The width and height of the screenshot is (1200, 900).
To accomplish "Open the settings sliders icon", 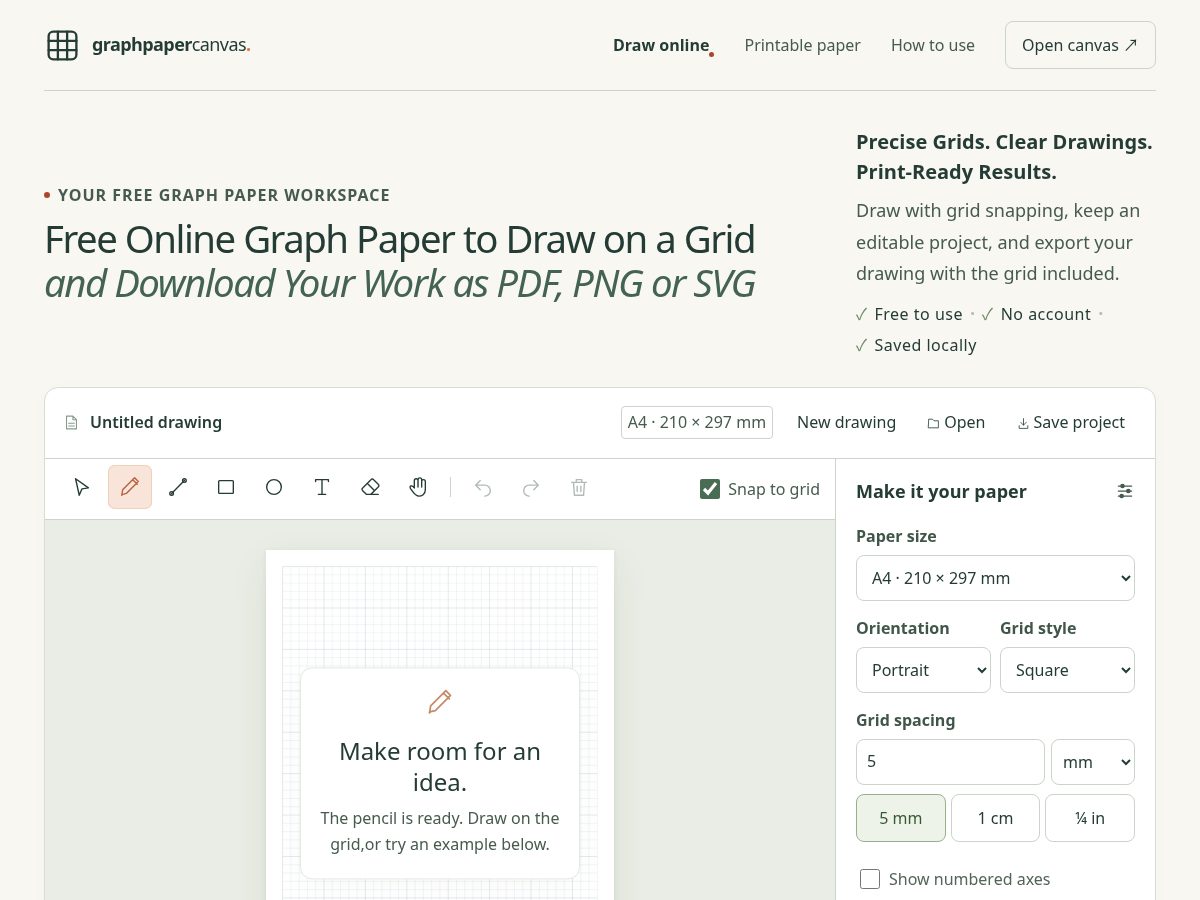I will [x=1125, y=491].
